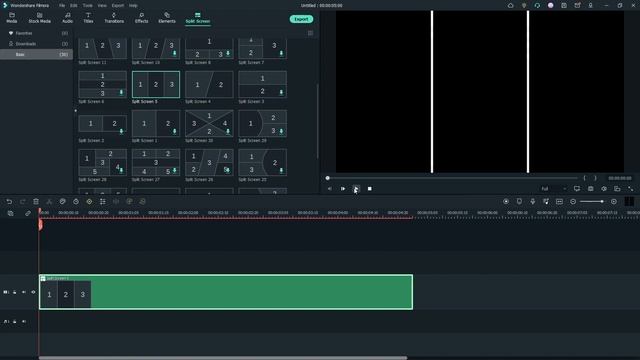Choose the Split Screen 6 template
This screenshot has width=640, height=360.
(x=102, y=84)
